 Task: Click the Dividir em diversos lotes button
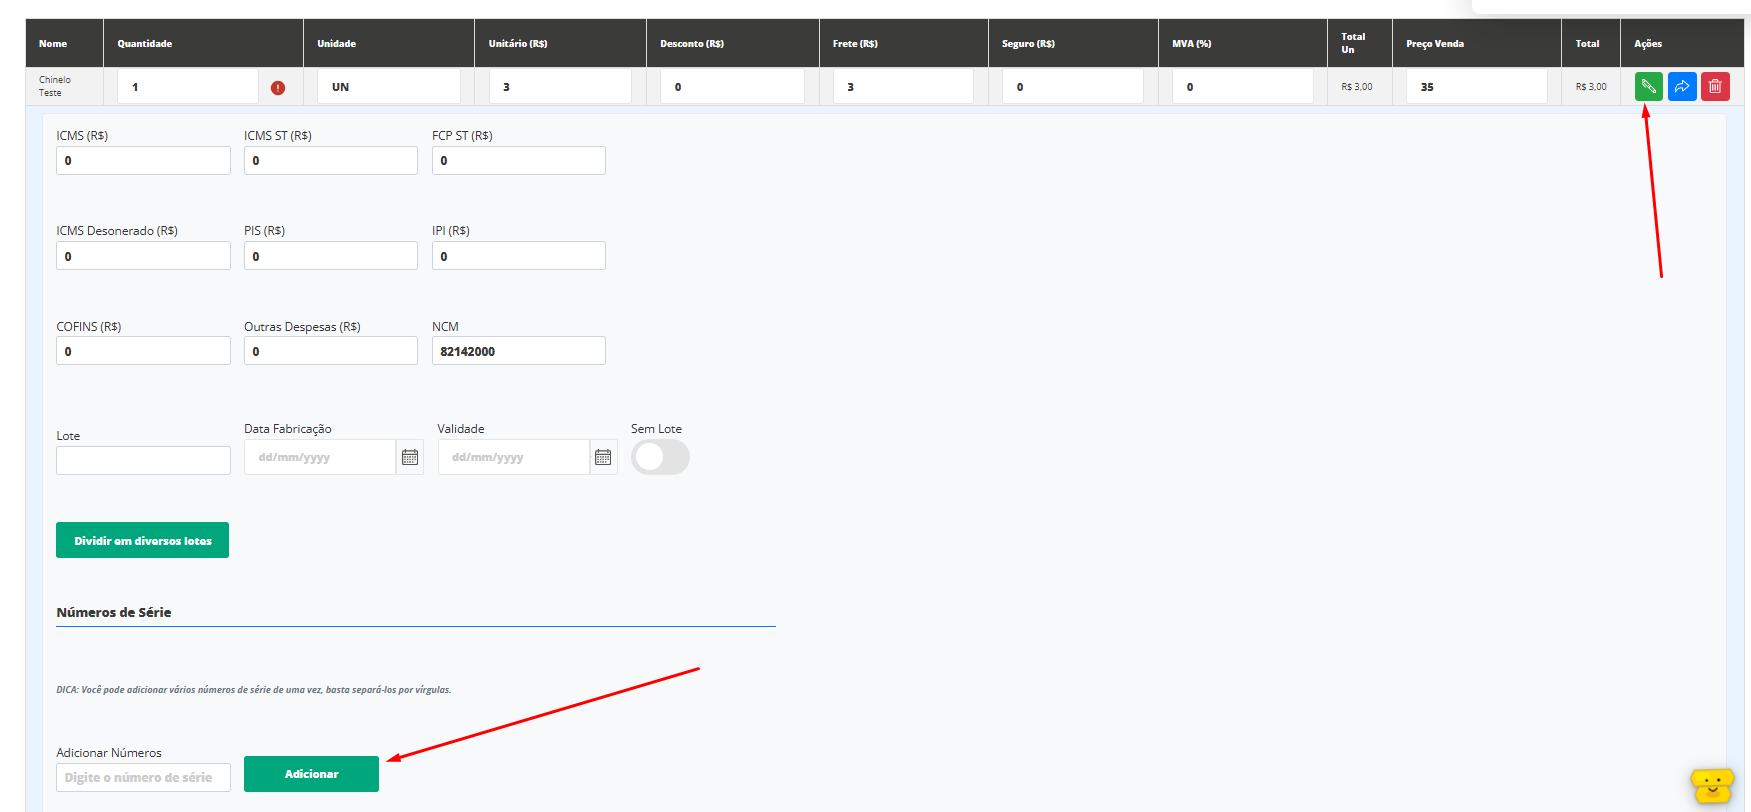pos(142,540)
